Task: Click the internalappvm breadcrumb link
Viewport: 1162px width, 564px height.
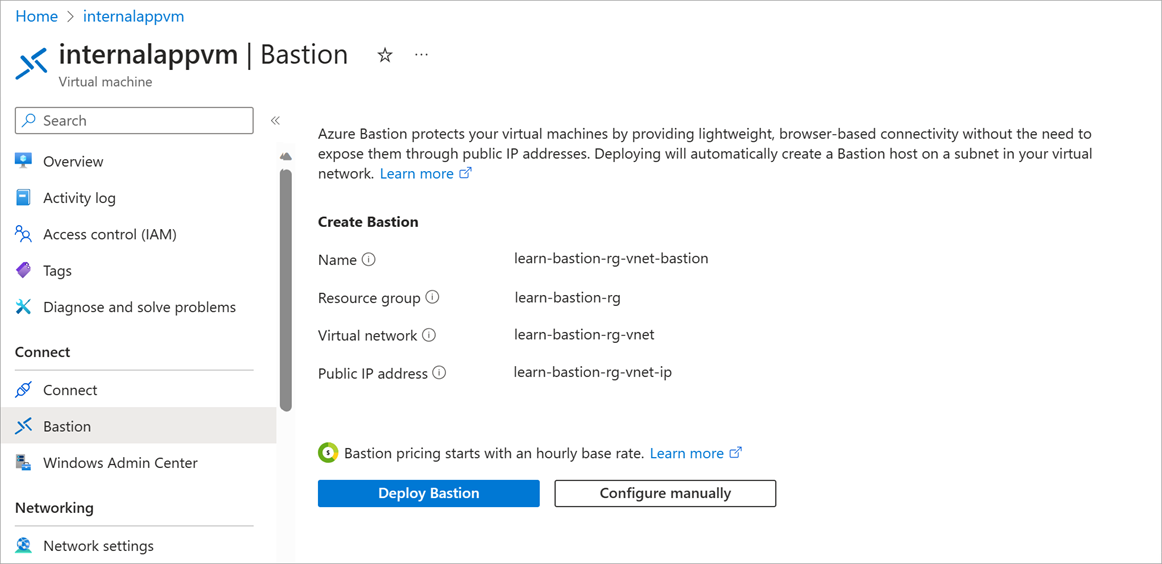Action: (x=134, y=16)
